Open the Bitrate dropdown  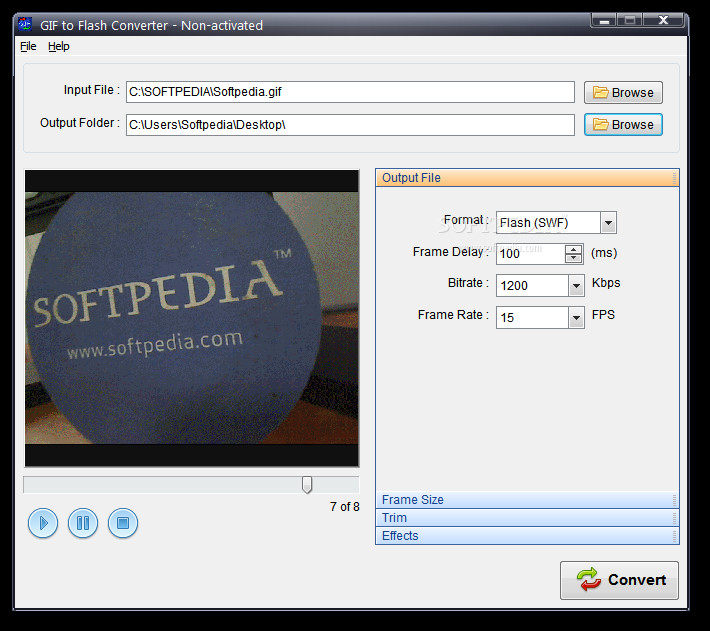[x=576, y=286]
